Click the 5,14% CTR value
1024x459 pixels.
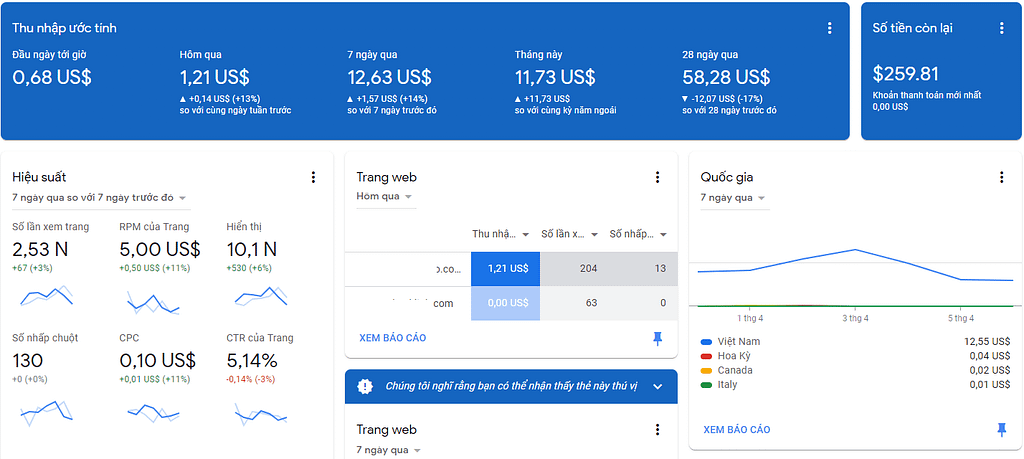pos(252,360)
